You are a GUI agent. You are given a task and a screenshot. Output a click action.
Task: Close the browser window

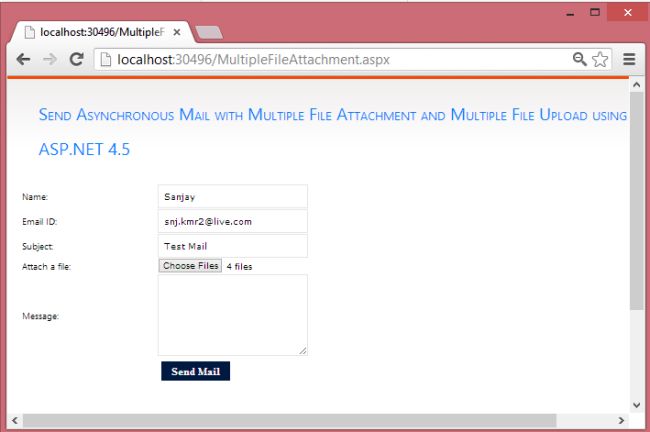point(628,12)
